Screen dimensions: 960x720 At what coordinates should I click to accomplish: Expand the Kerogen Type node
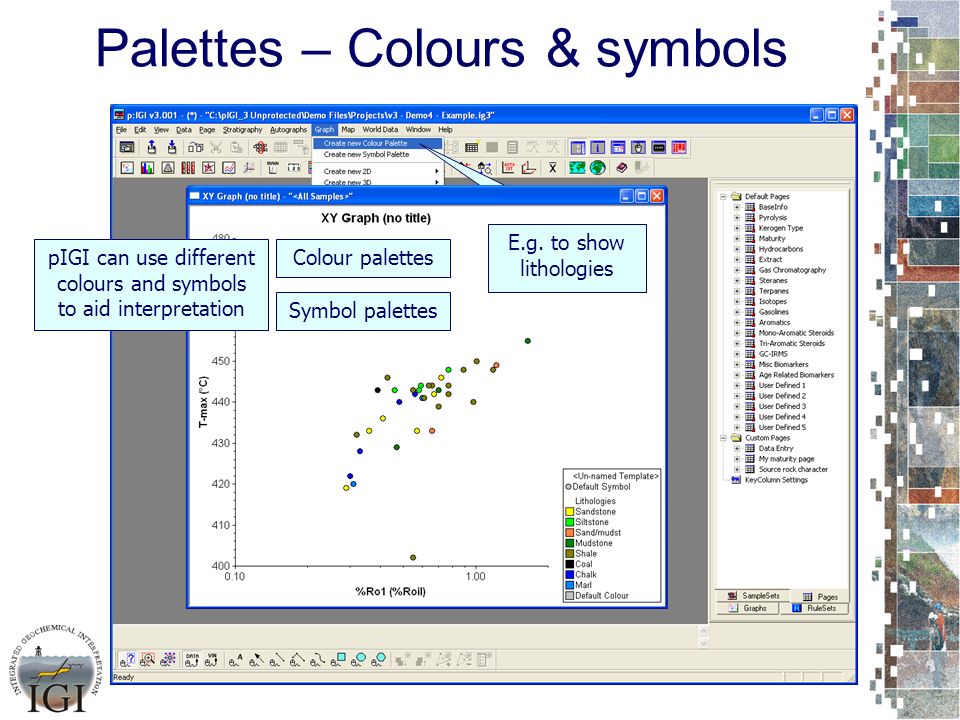coord(737,228)
